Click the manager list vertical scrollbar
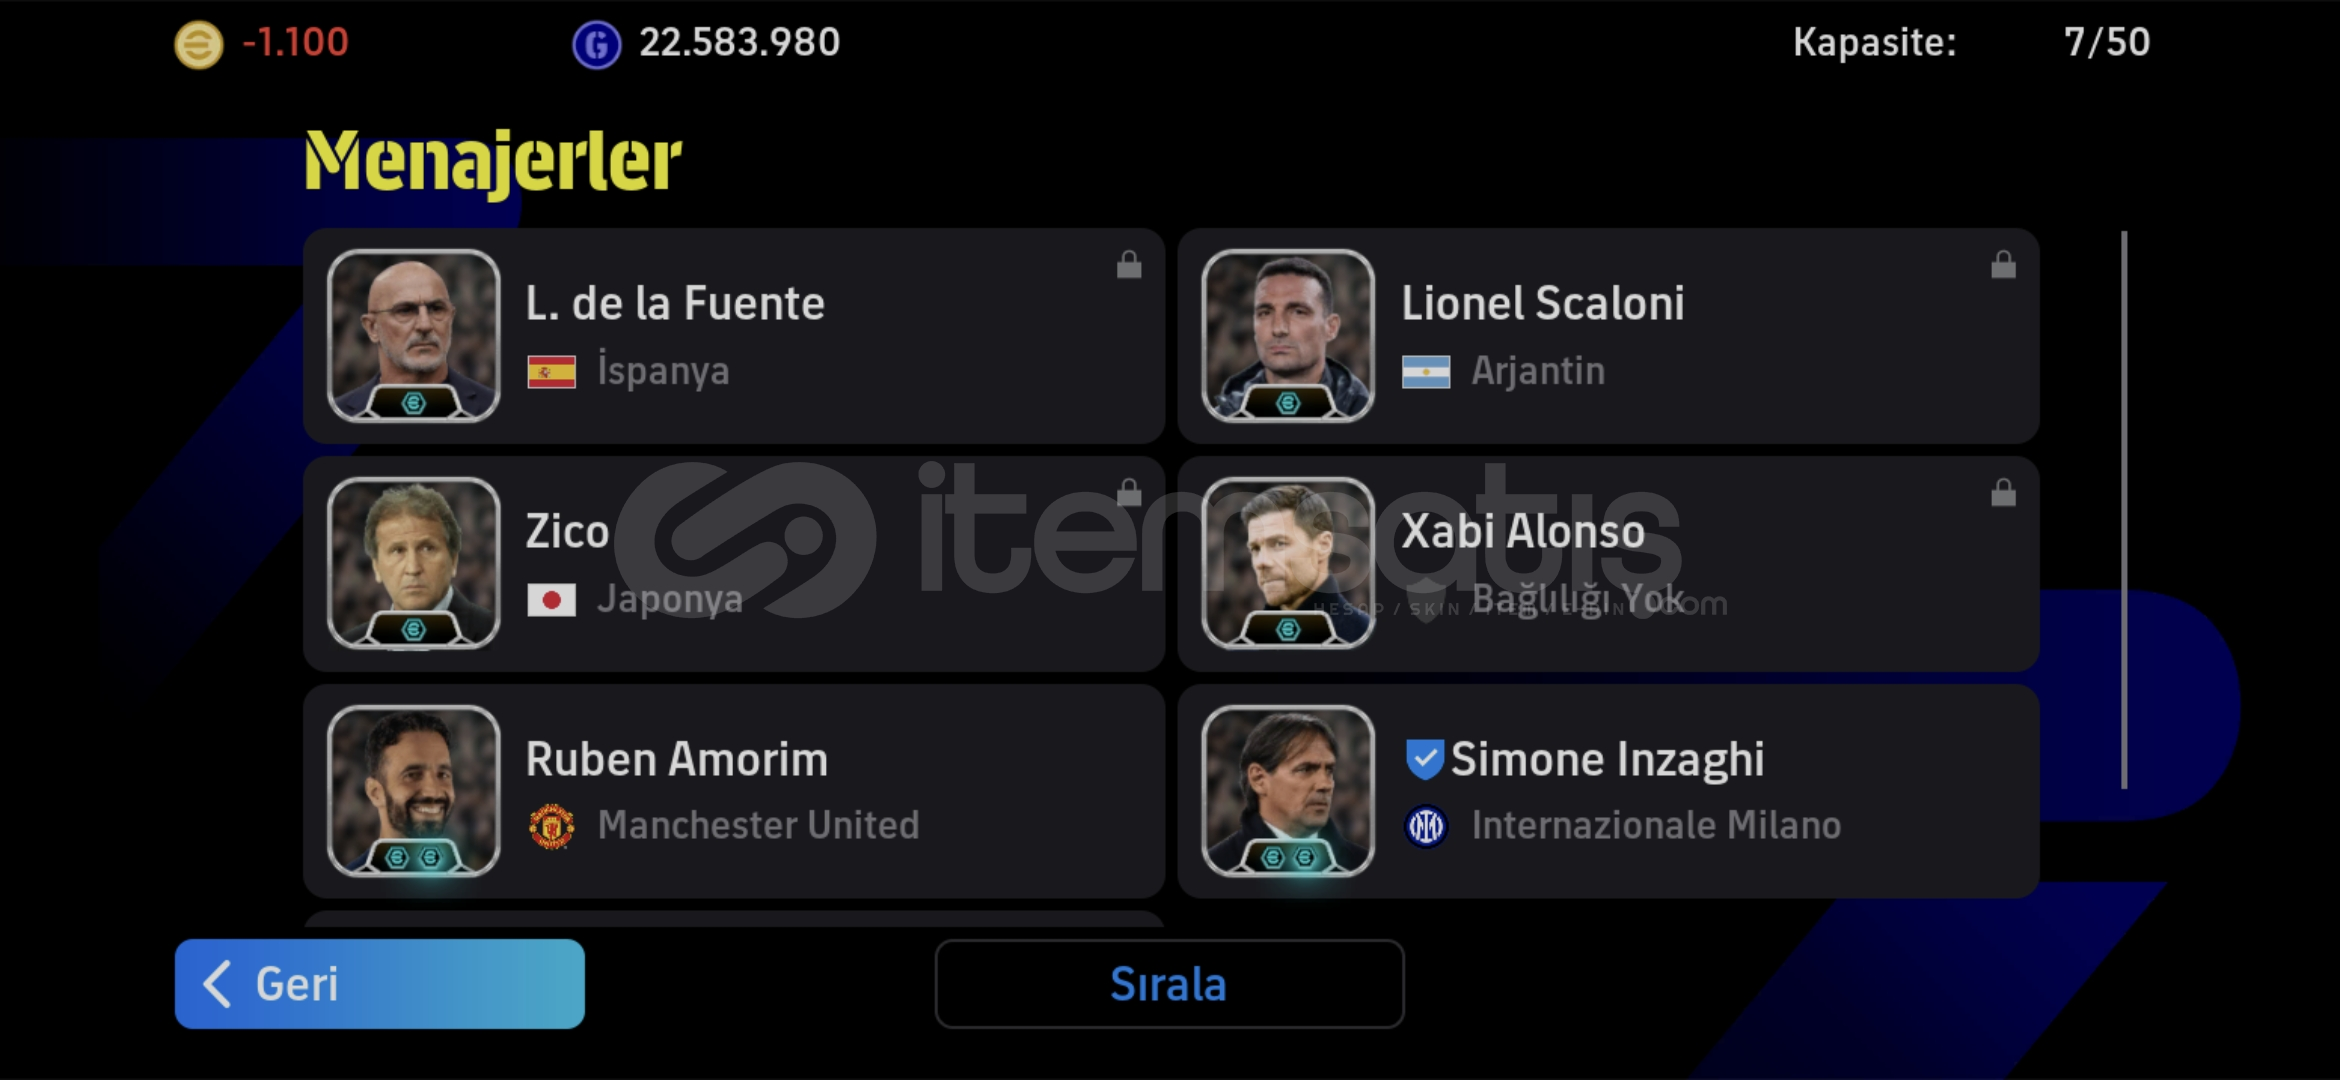Viewport: 2340px width, 1080px height. [2124, 510]
